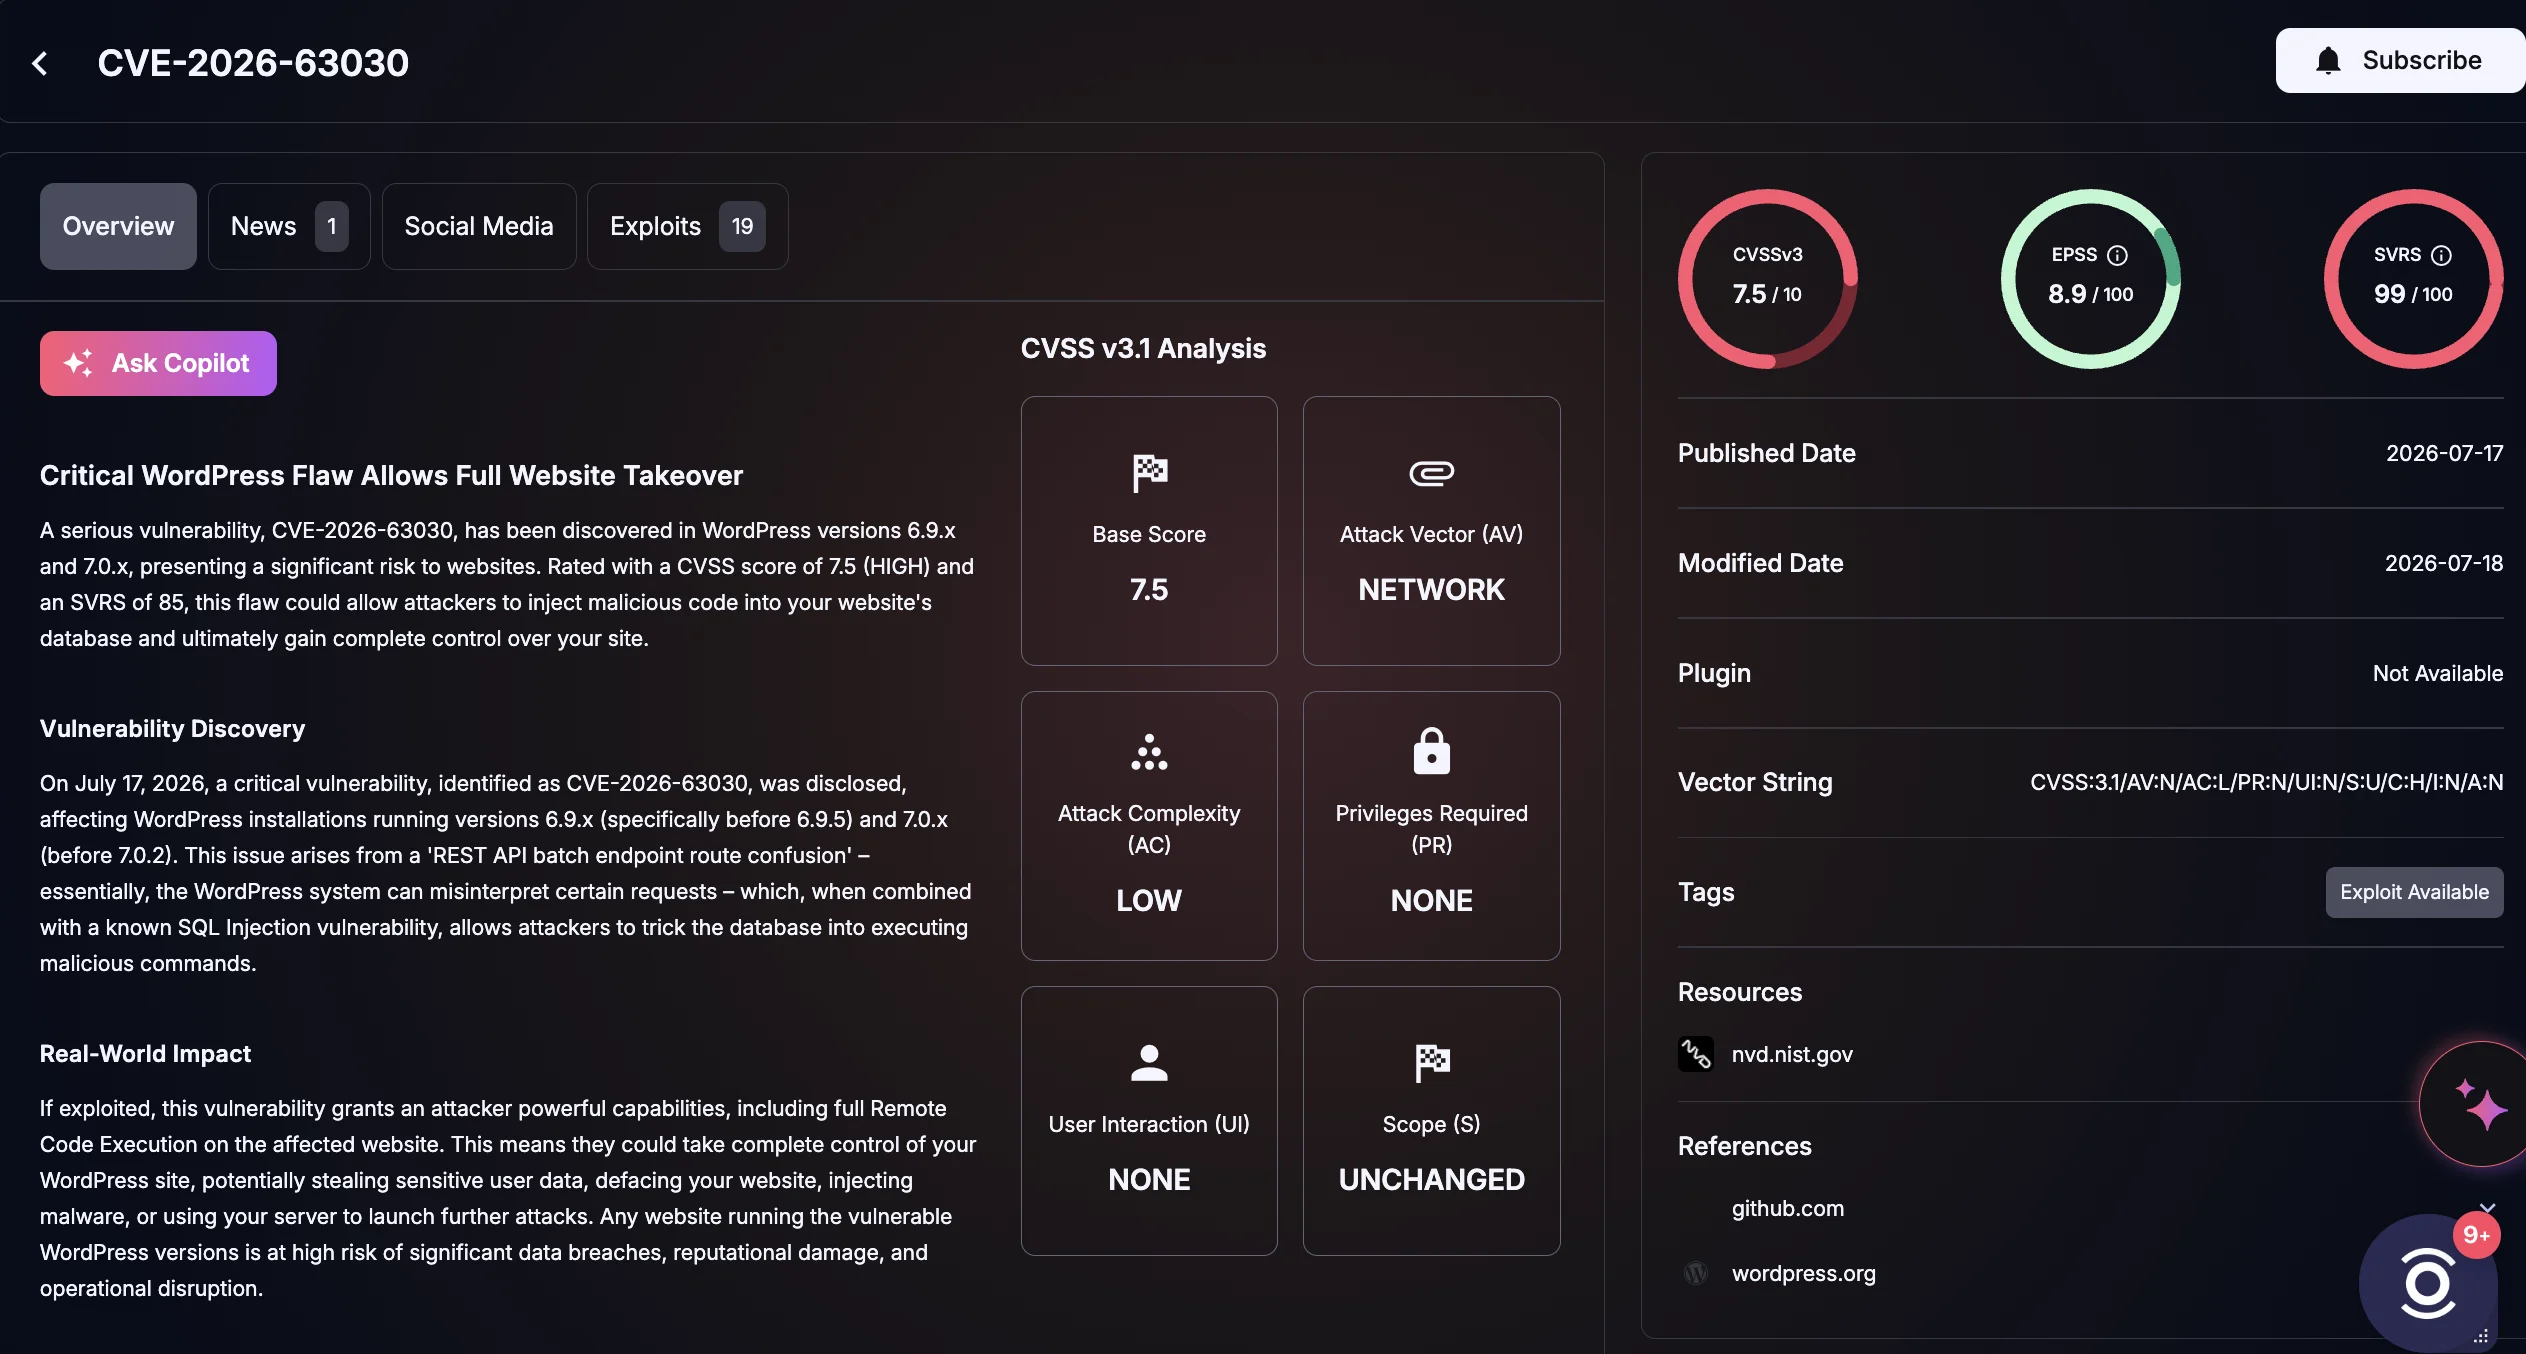This screenshot has height=1354, width=2526.
Task: Click the Published Date 2026-07-17 value
Action: pyautogui.click(x=2444, y=453)
